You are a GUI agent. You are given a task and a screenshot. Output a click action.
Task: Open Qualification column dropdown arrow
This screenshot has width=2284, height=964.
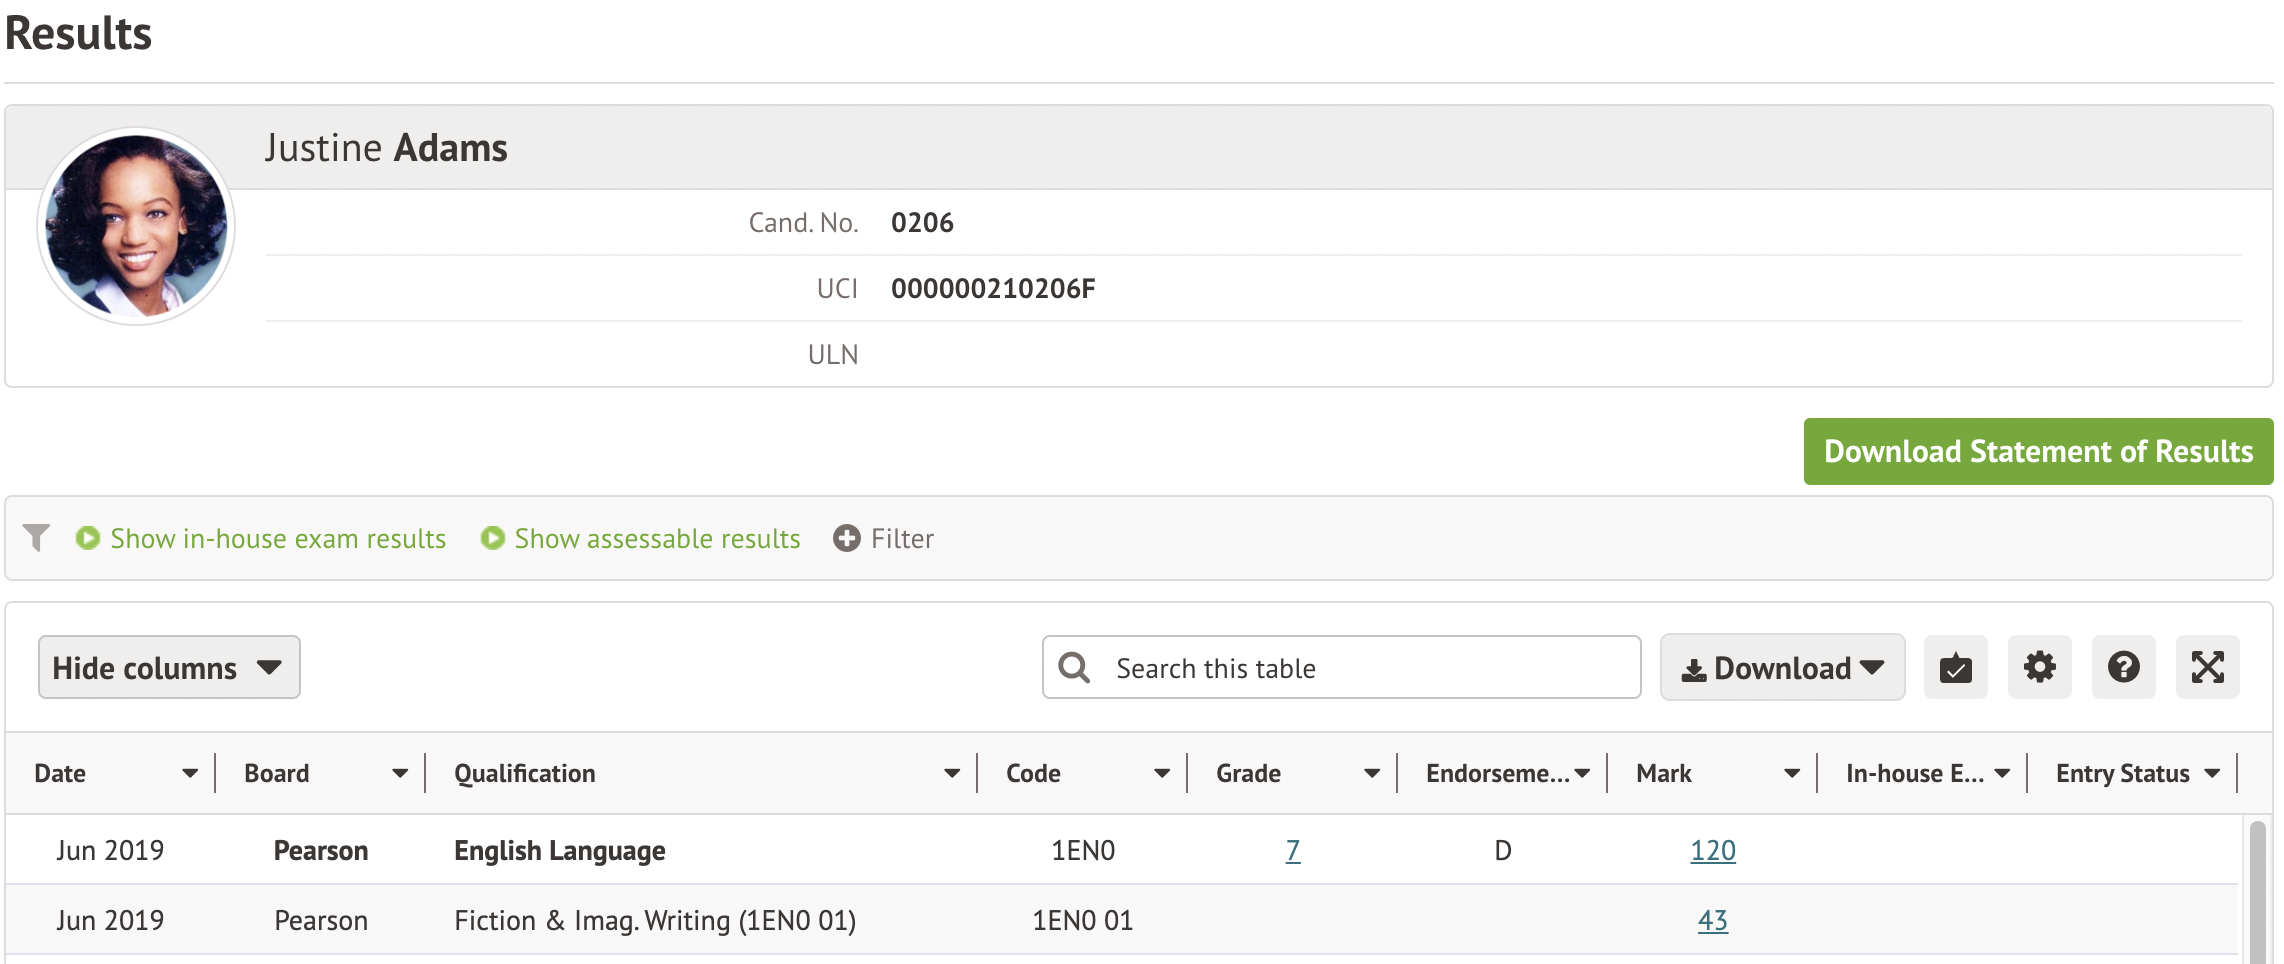point(951,773)
